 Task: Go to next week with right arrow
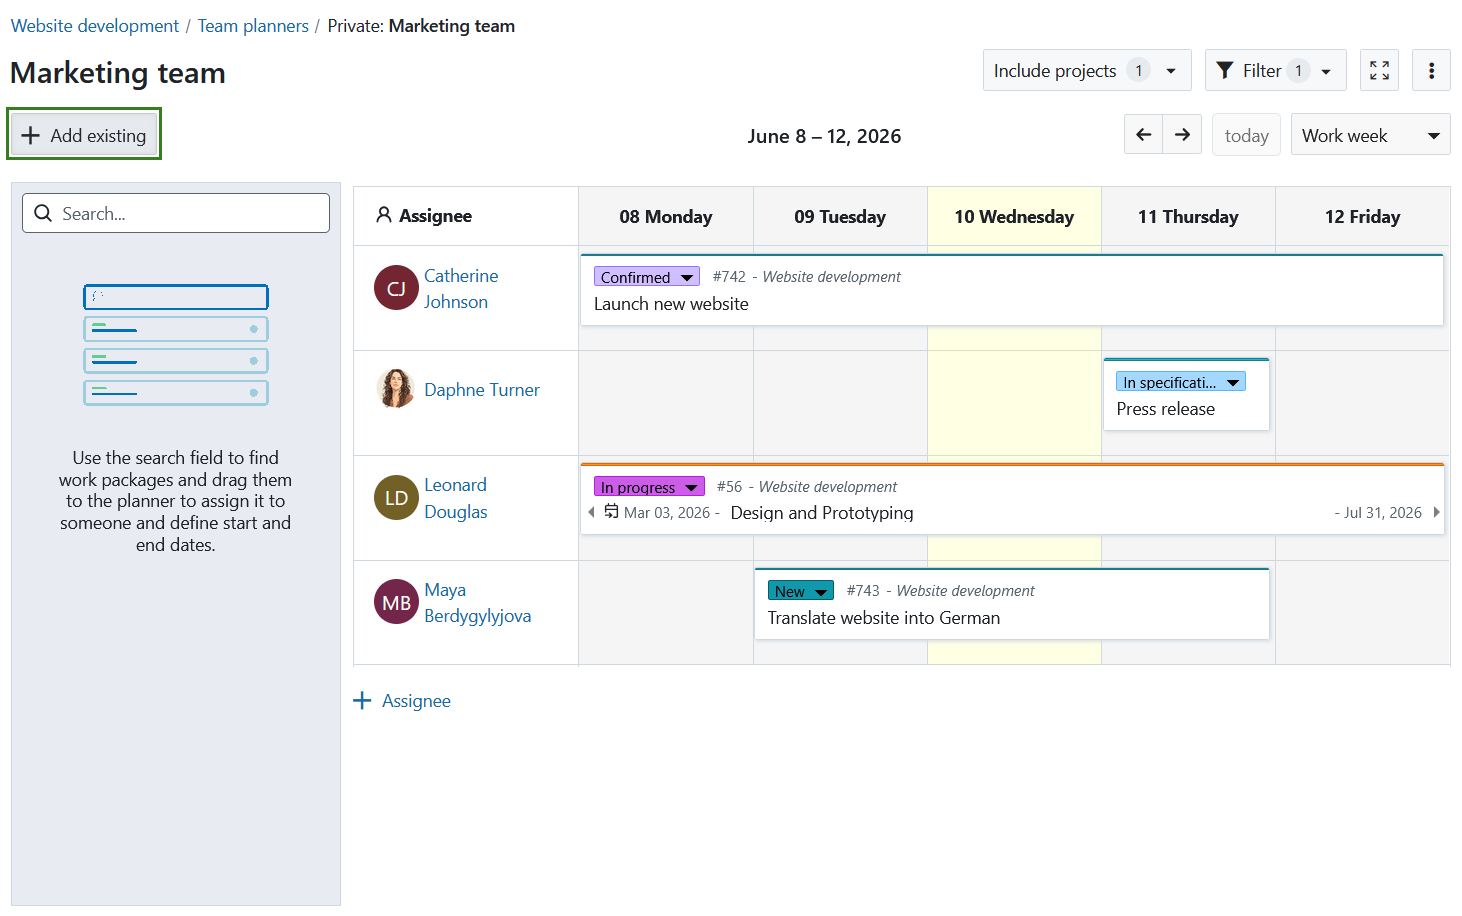point(1182,134)
